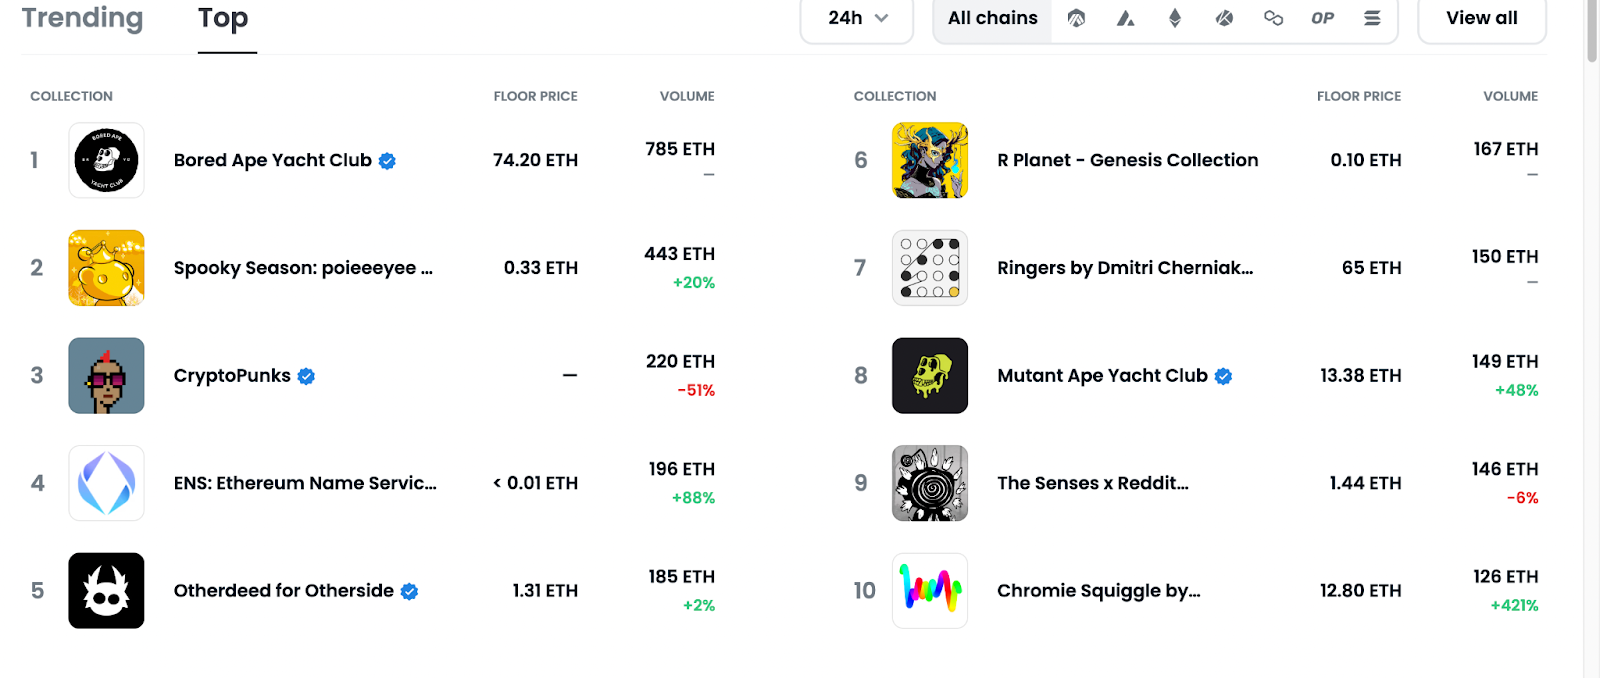Filter by Klaytn chain icon

point(1224,18)
